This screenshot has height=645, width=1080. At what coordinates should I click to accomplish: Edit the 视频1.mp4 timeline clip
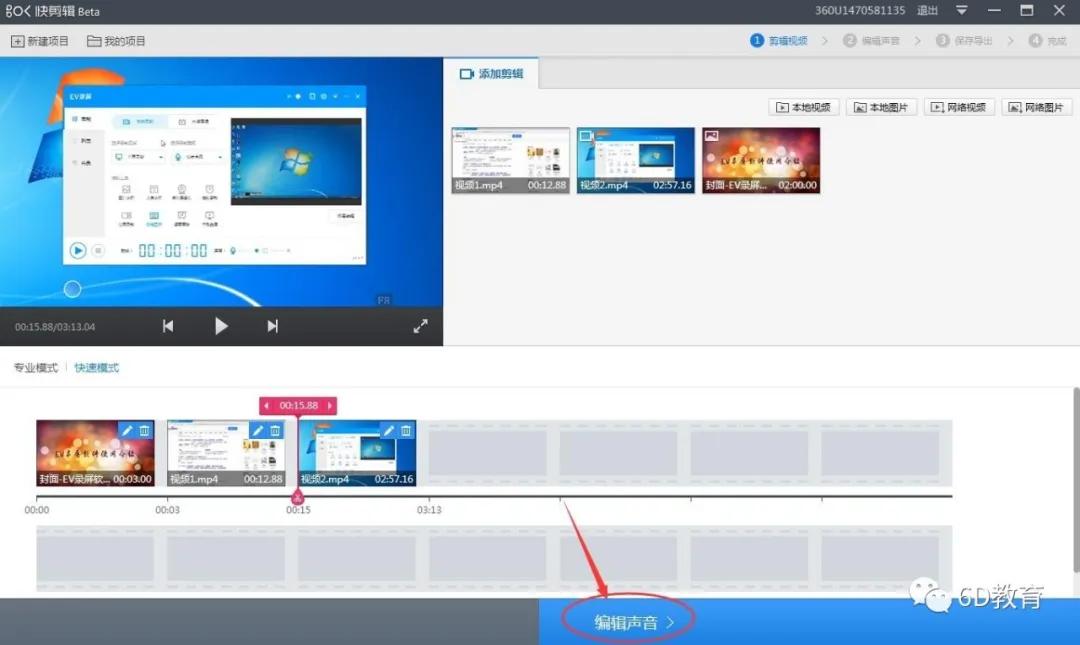tap(258, 431)
